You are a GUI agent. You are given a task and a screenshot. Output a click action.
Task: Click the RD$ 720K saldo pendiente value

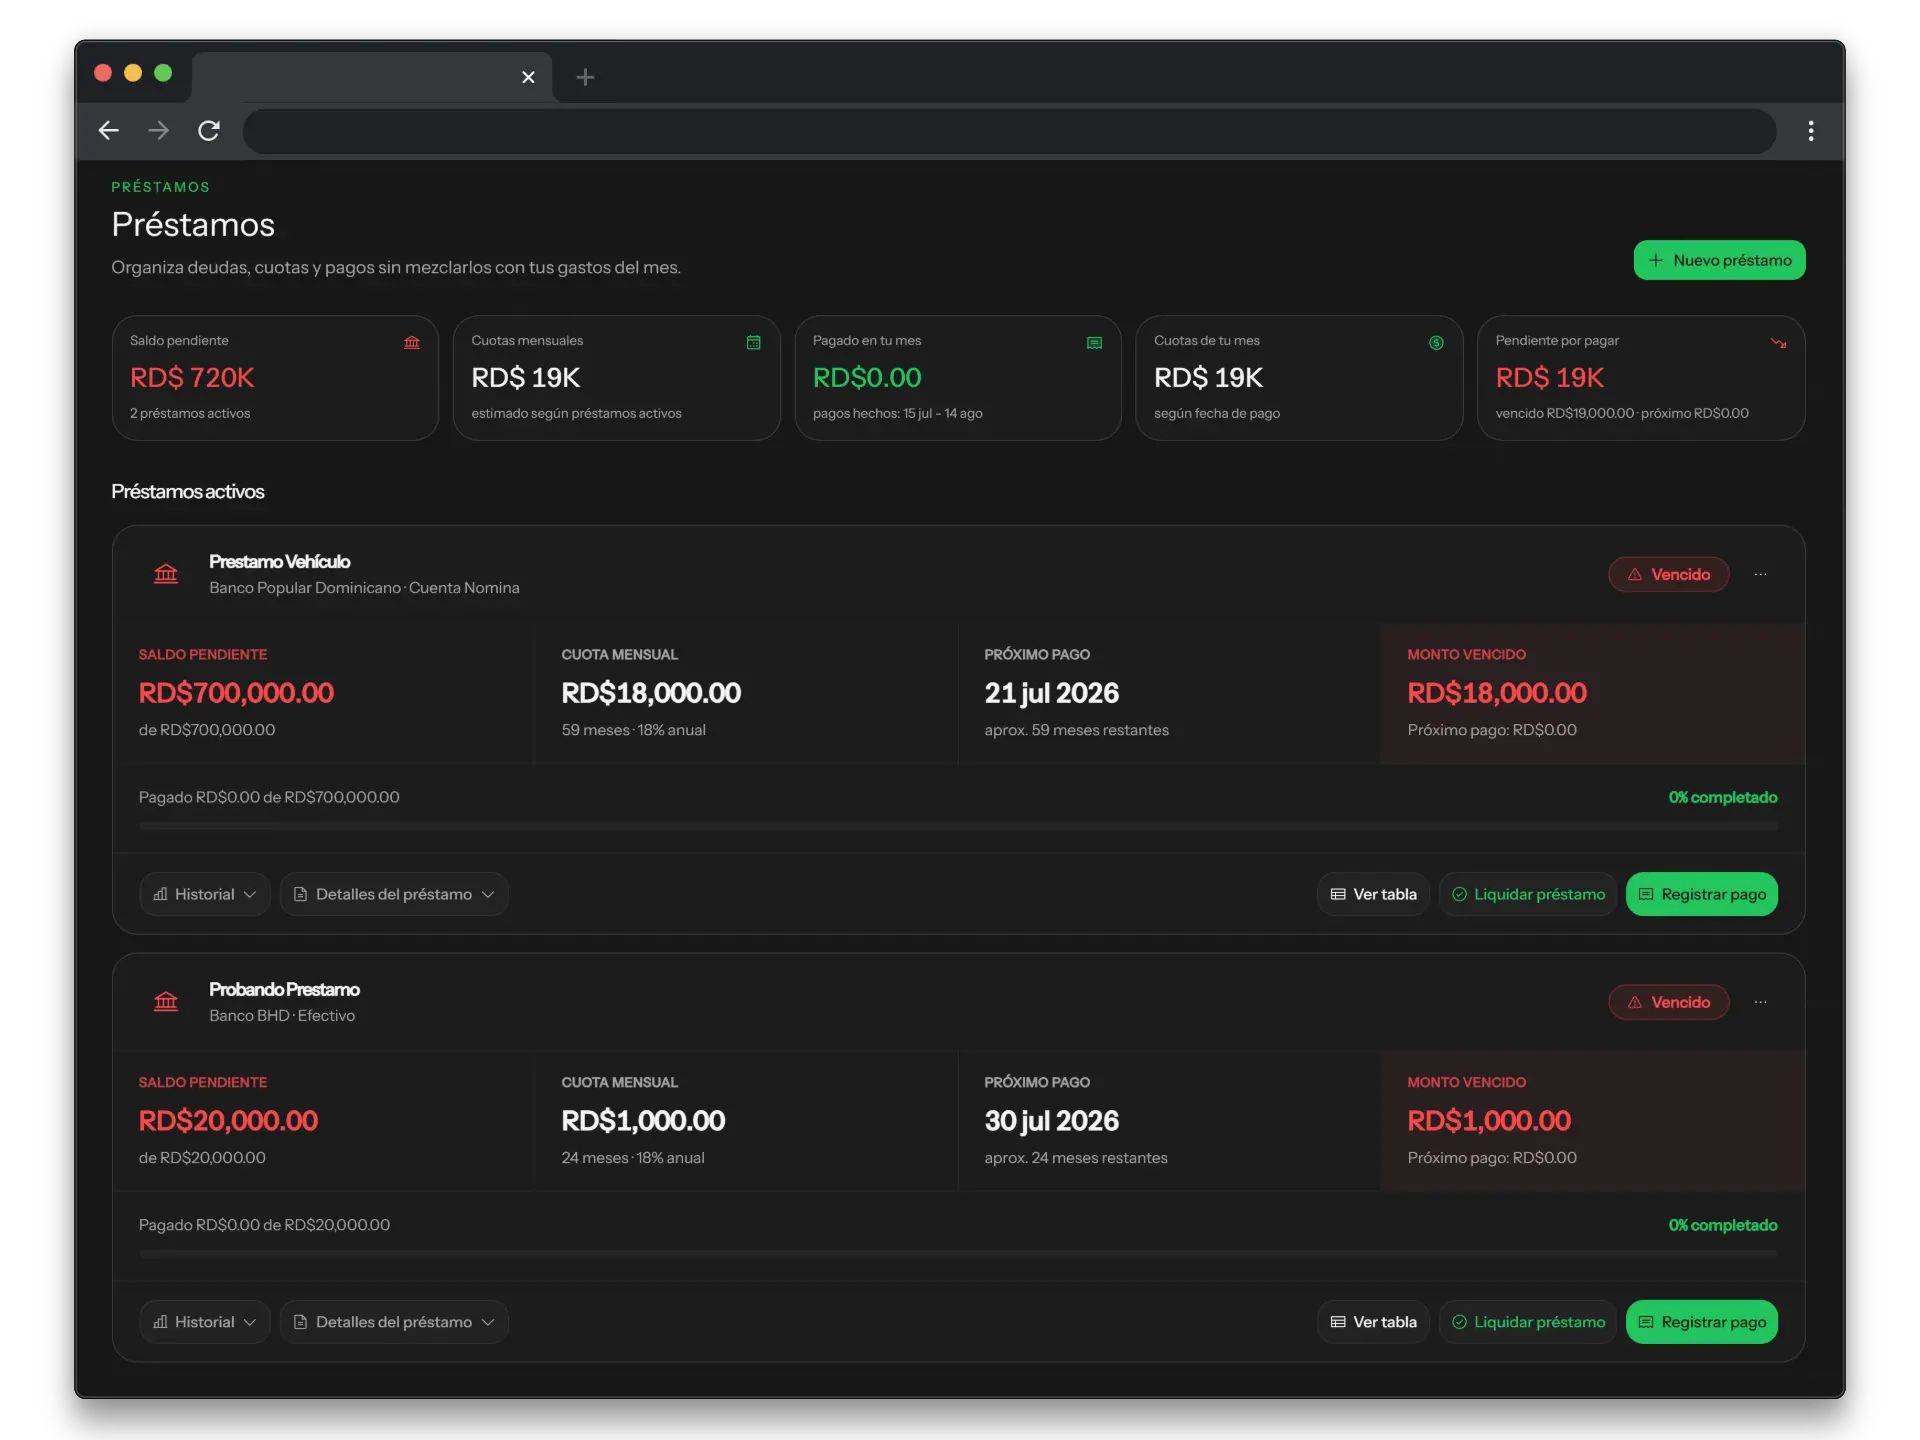coord(192,377)
